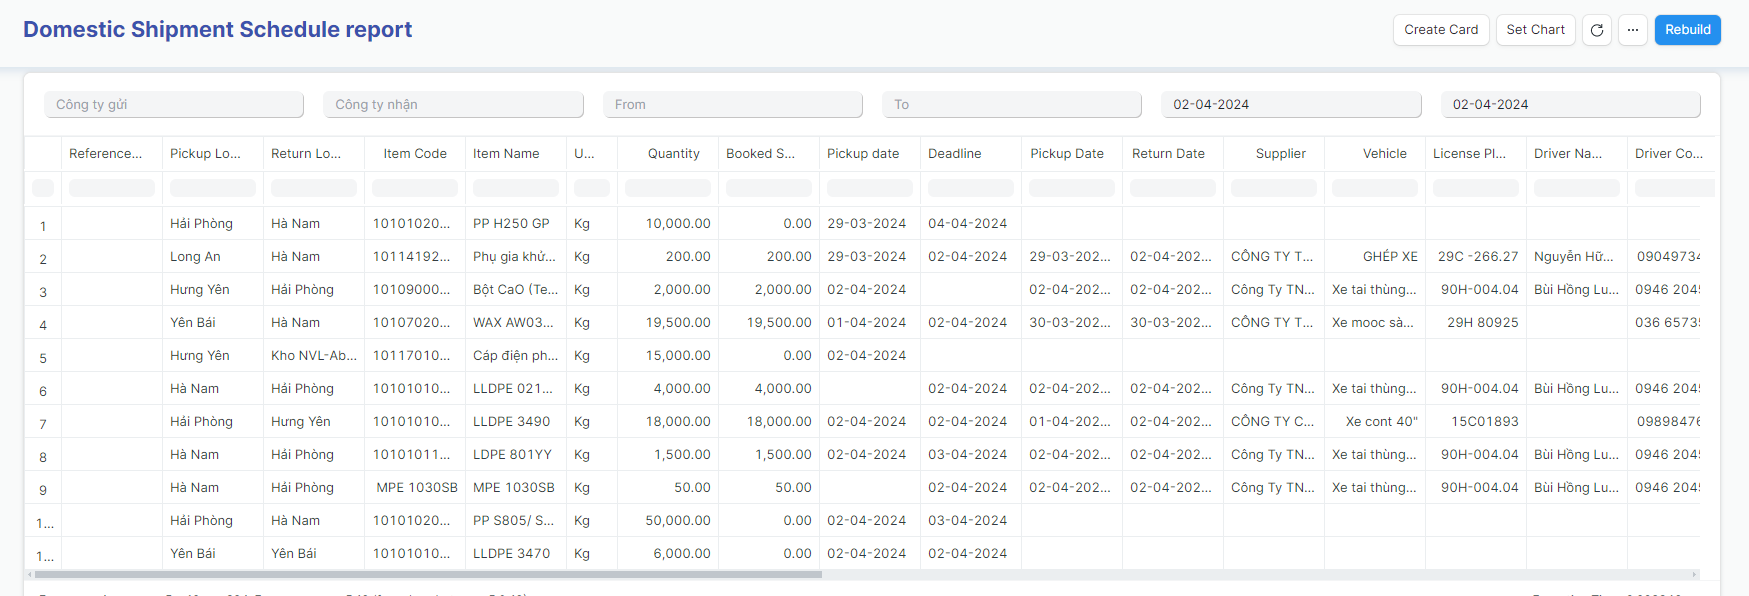Viewport: 1749px width, 596px height.
Task: Click the Item Code column filter box
Action: point(415,188)
